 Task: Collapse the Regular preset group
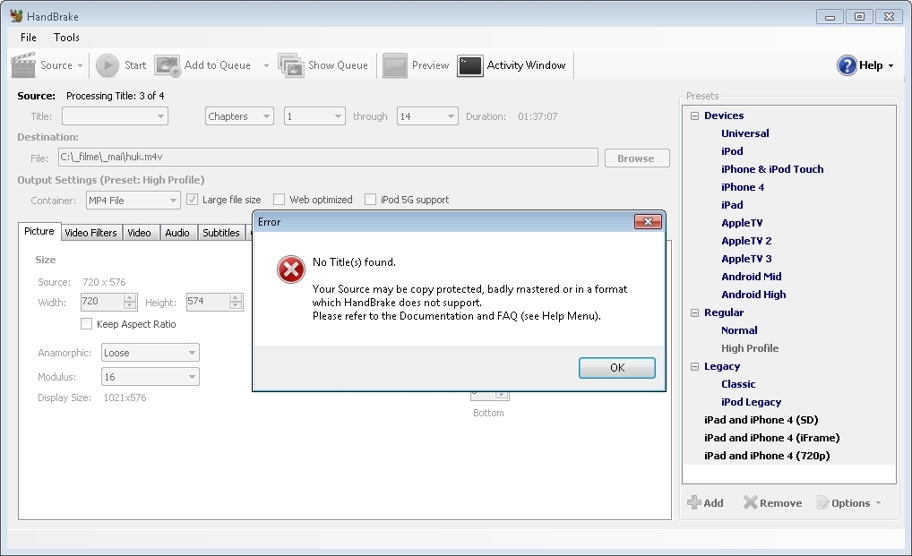pyautogui.click(x=694, y=313)
